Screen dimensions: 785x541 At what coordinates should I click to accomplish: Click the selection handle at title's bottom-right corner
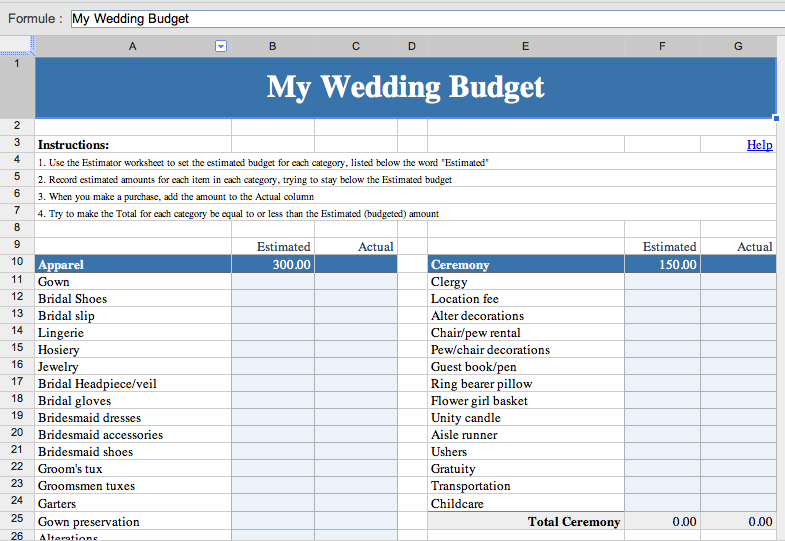pos(776,117)
